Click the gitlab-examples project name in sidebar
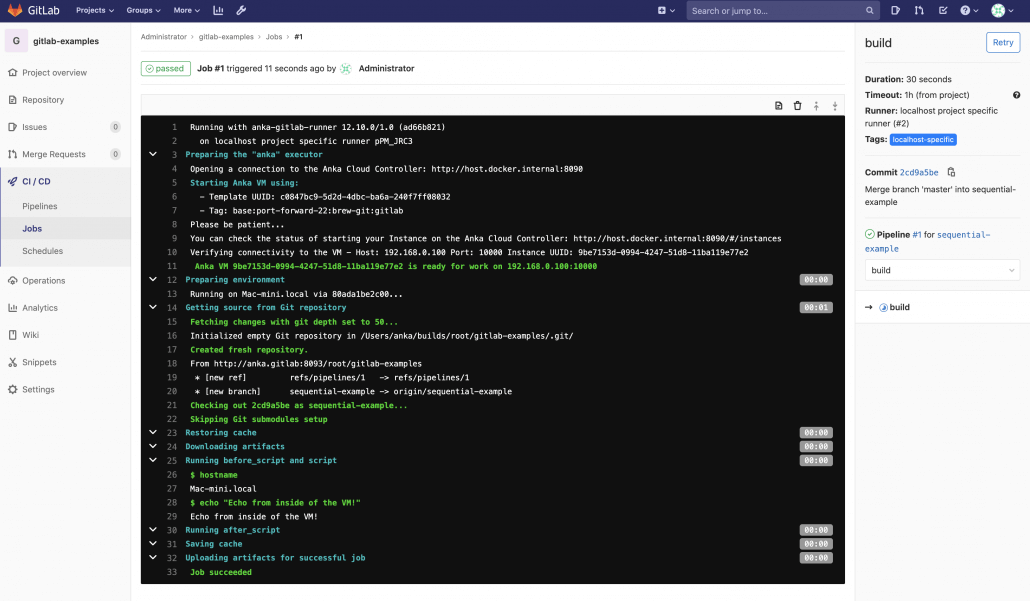 [x=66, y=41]
